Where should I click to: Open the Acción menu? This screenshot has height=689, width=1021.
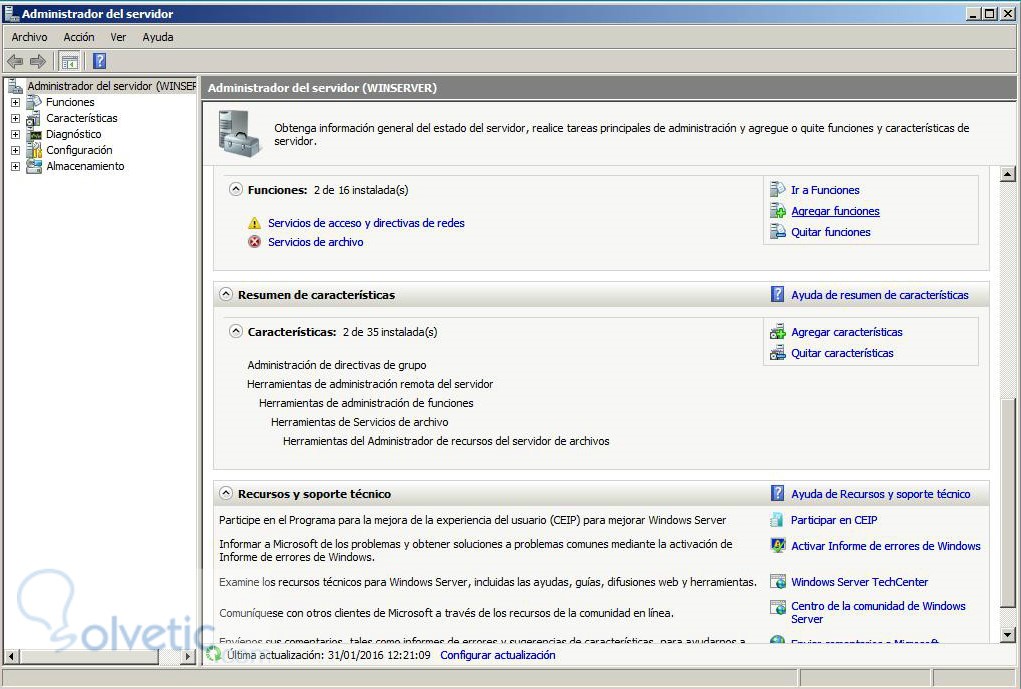(79, 37)
